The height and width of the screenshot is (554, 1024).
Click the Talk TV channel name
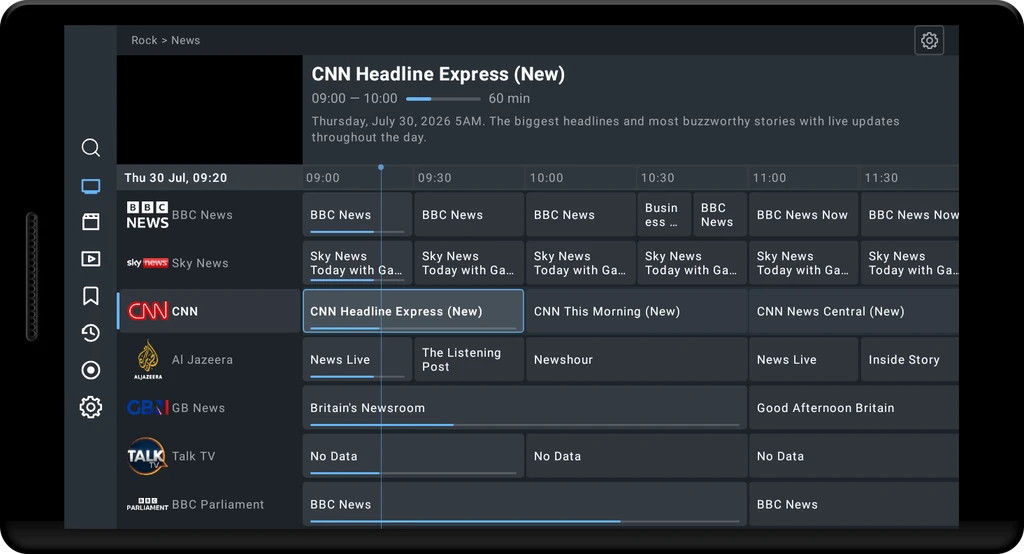(x=193, y=456)
